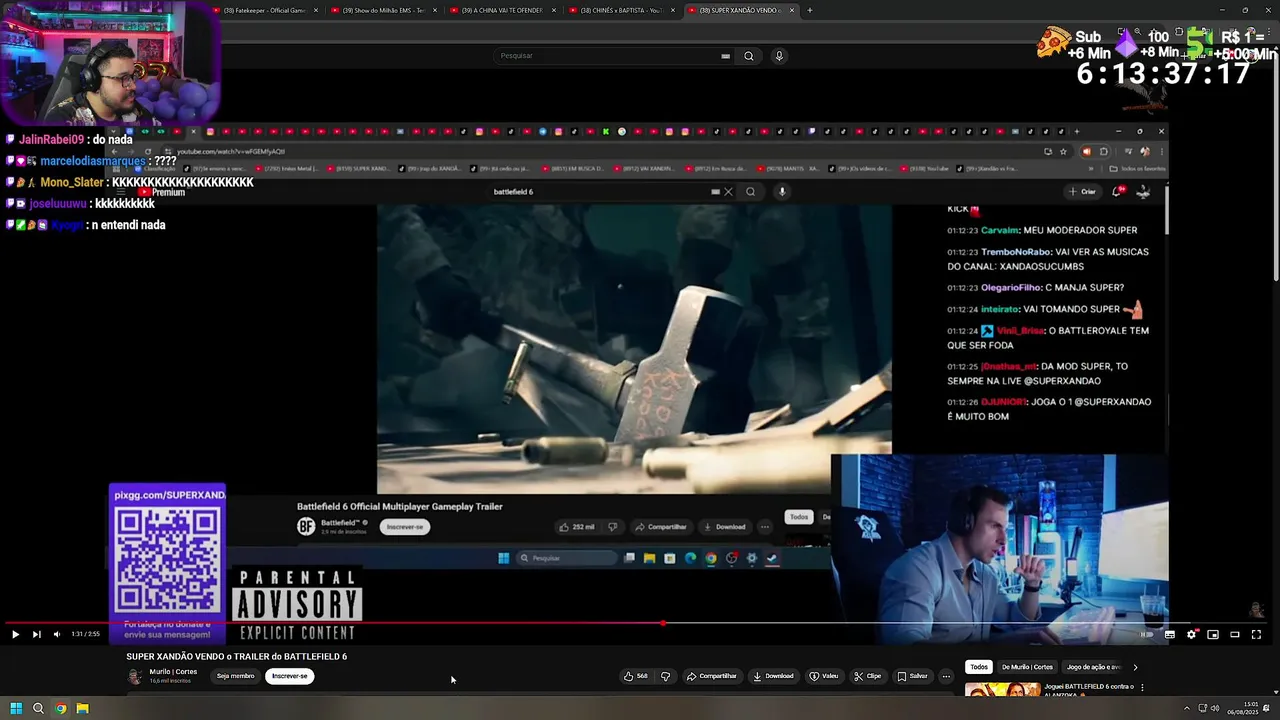Open Windows taskbar search magnifier
The height and width of the screenshot is (720, 1280).
coord(38,708)
